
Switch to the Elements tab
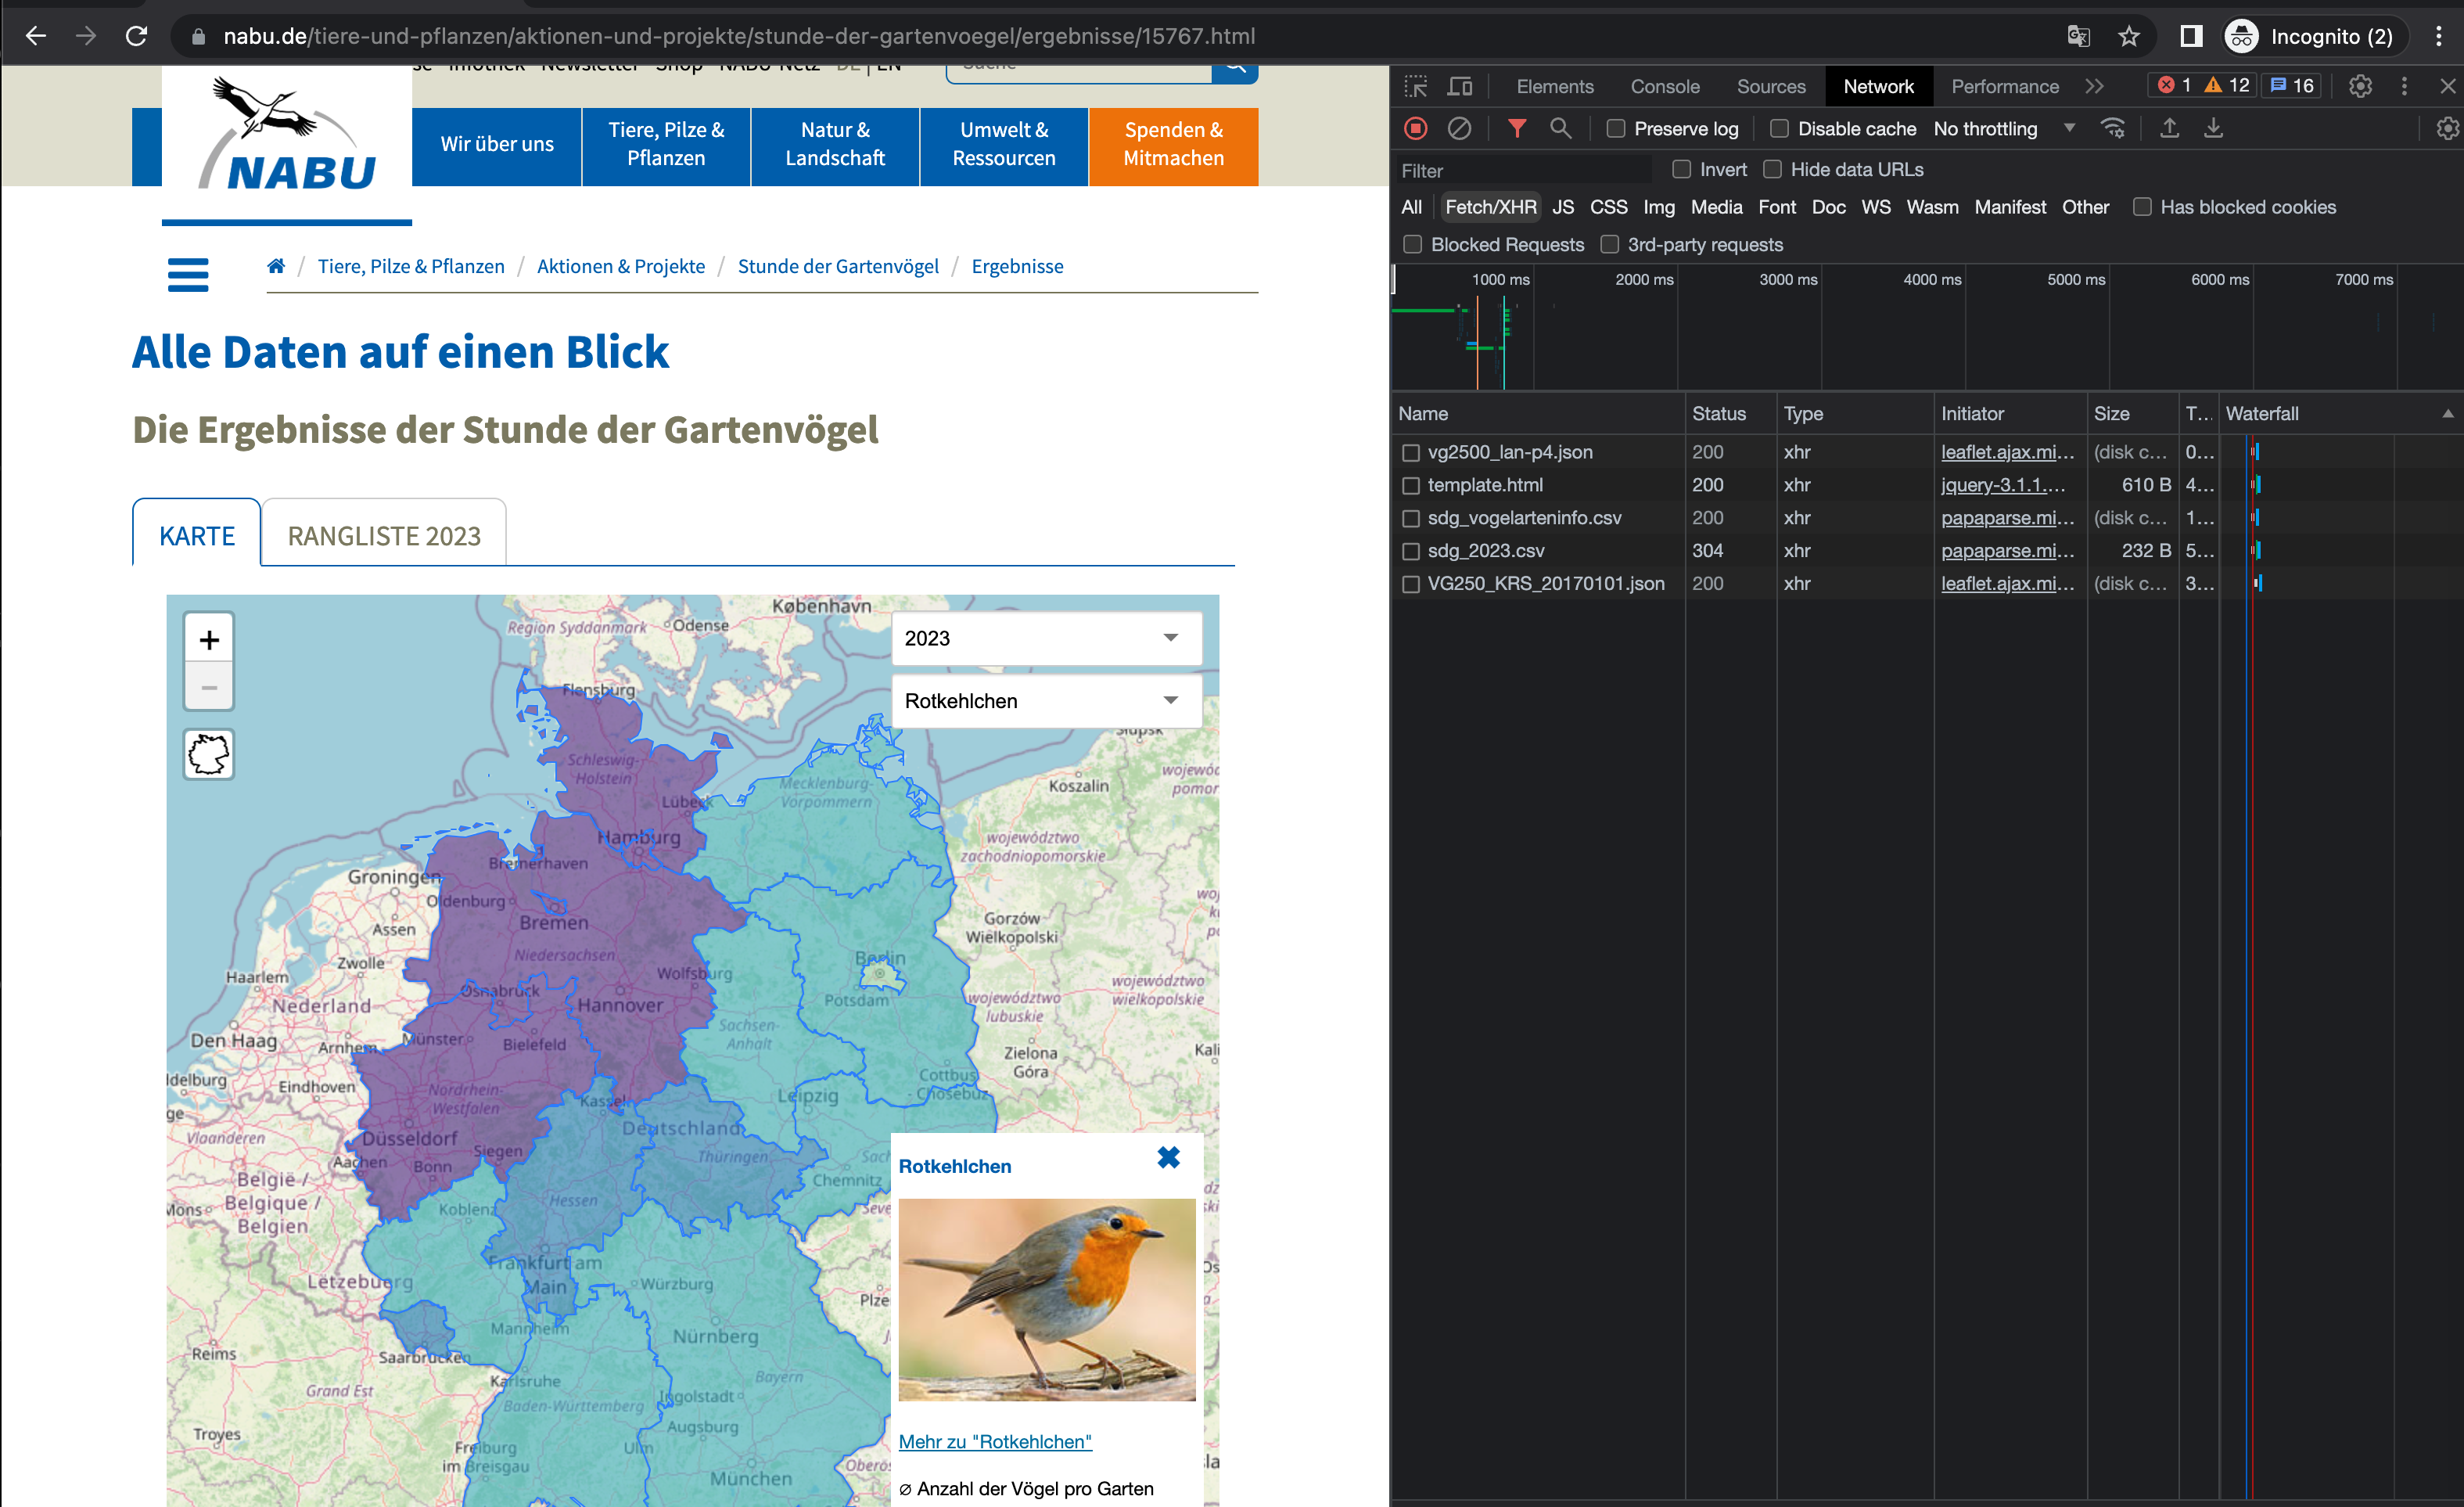pyautogui.click(x=1555, y=86)
